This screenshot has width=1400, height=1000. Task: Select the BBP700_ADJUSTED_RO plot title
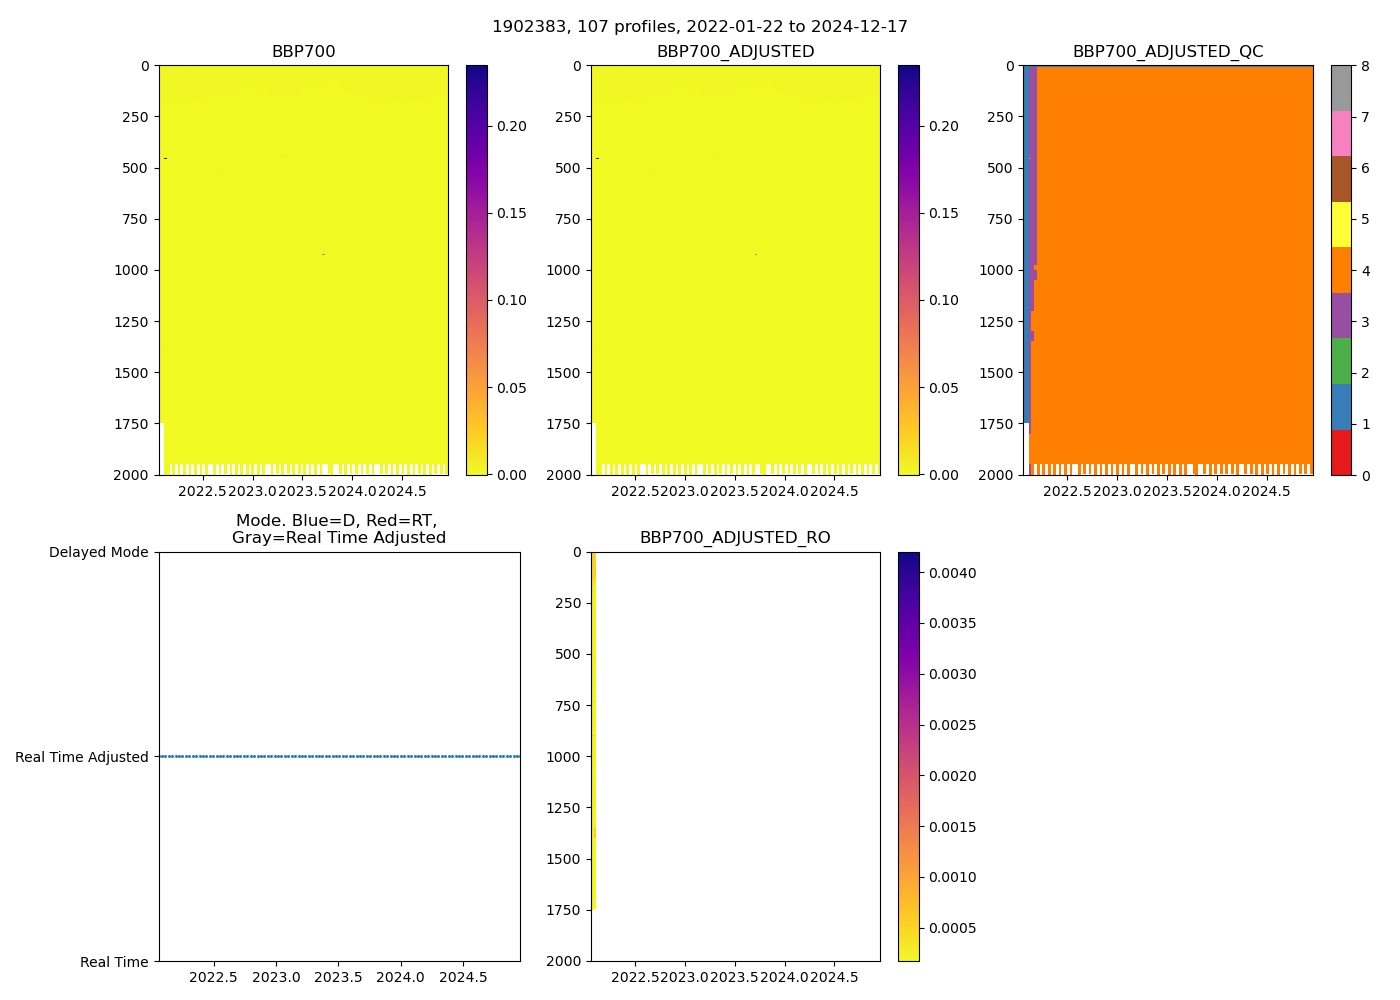[735, 538]
